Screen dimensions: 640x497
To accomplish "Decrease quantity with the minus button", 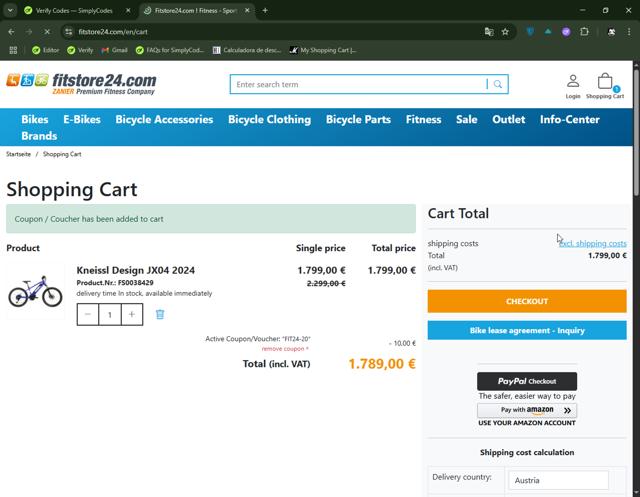I will [88, 314].
